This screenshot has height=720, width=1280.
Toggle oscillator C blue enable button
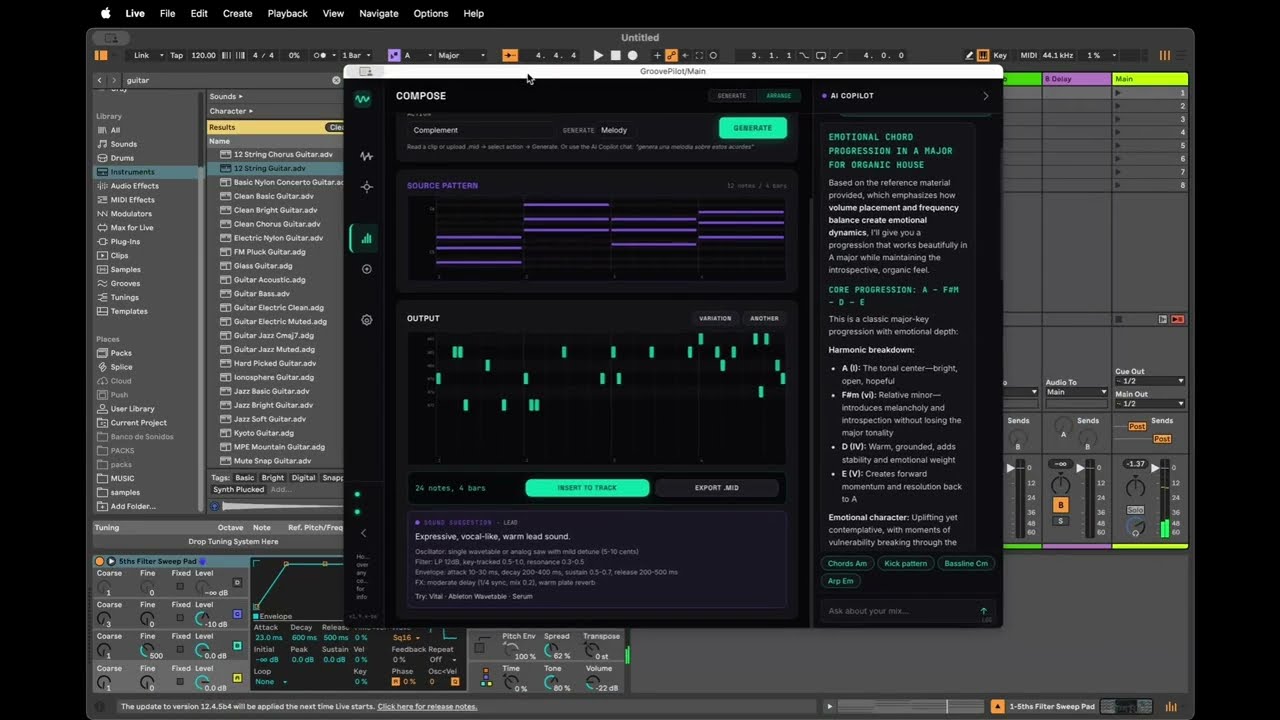[237, 614]
